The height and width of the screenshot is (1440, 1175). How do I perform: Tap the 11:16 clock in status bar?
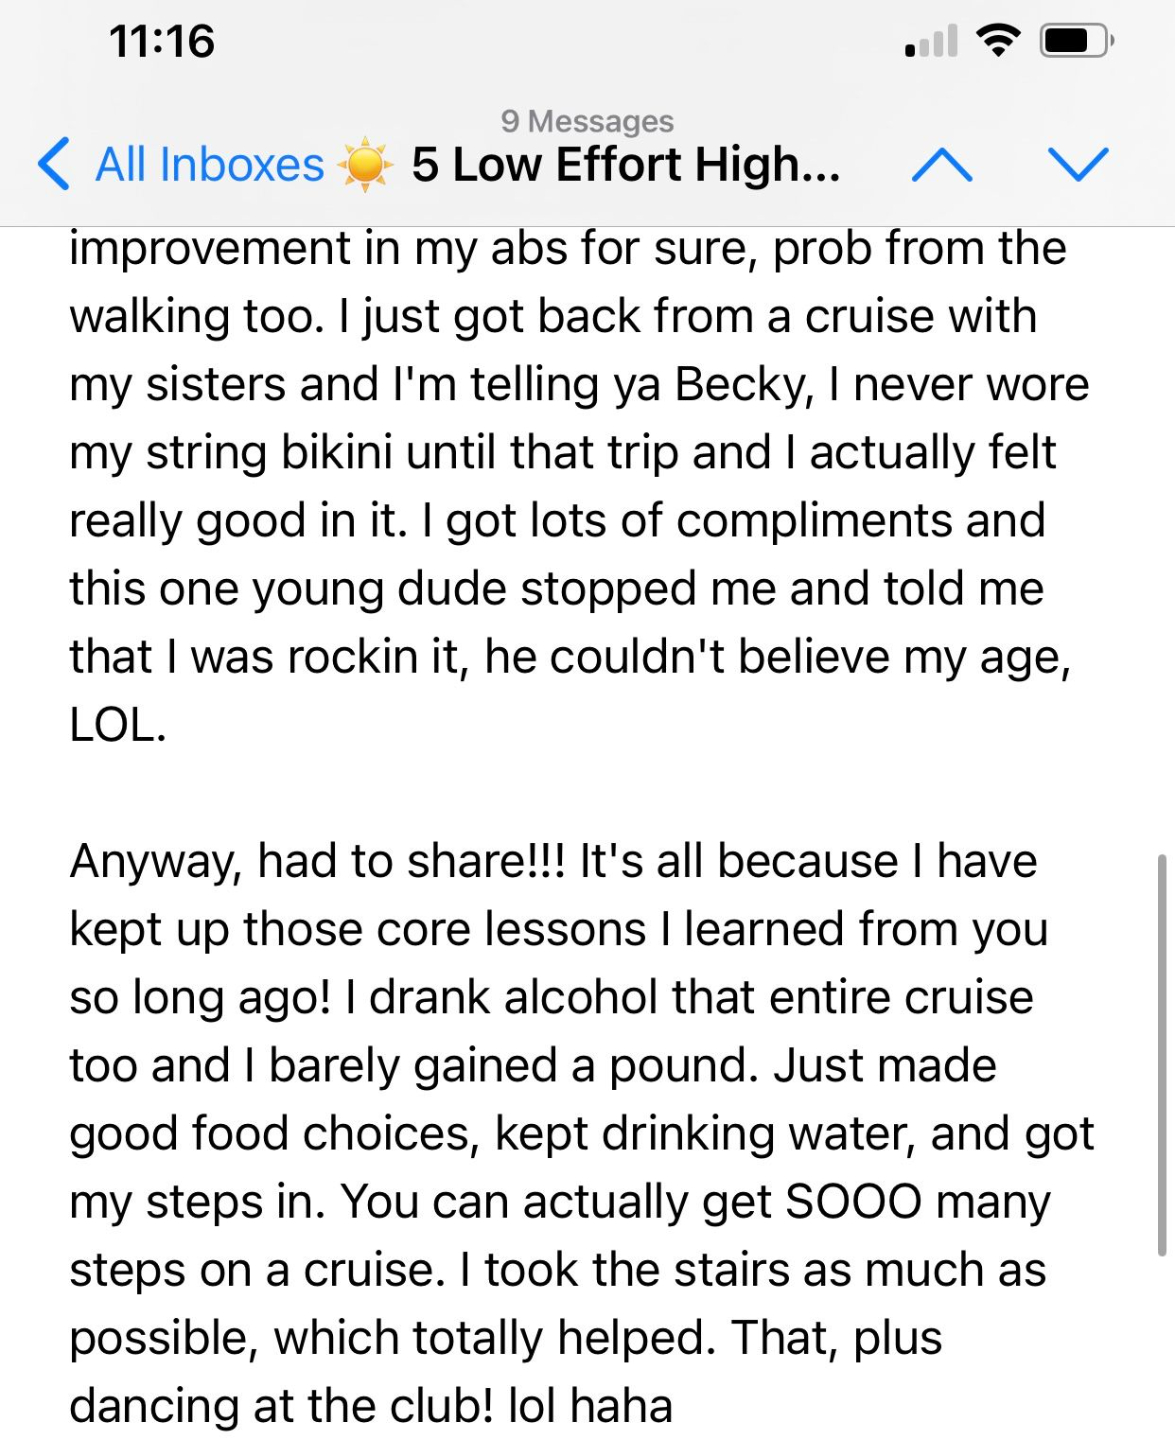161,42
